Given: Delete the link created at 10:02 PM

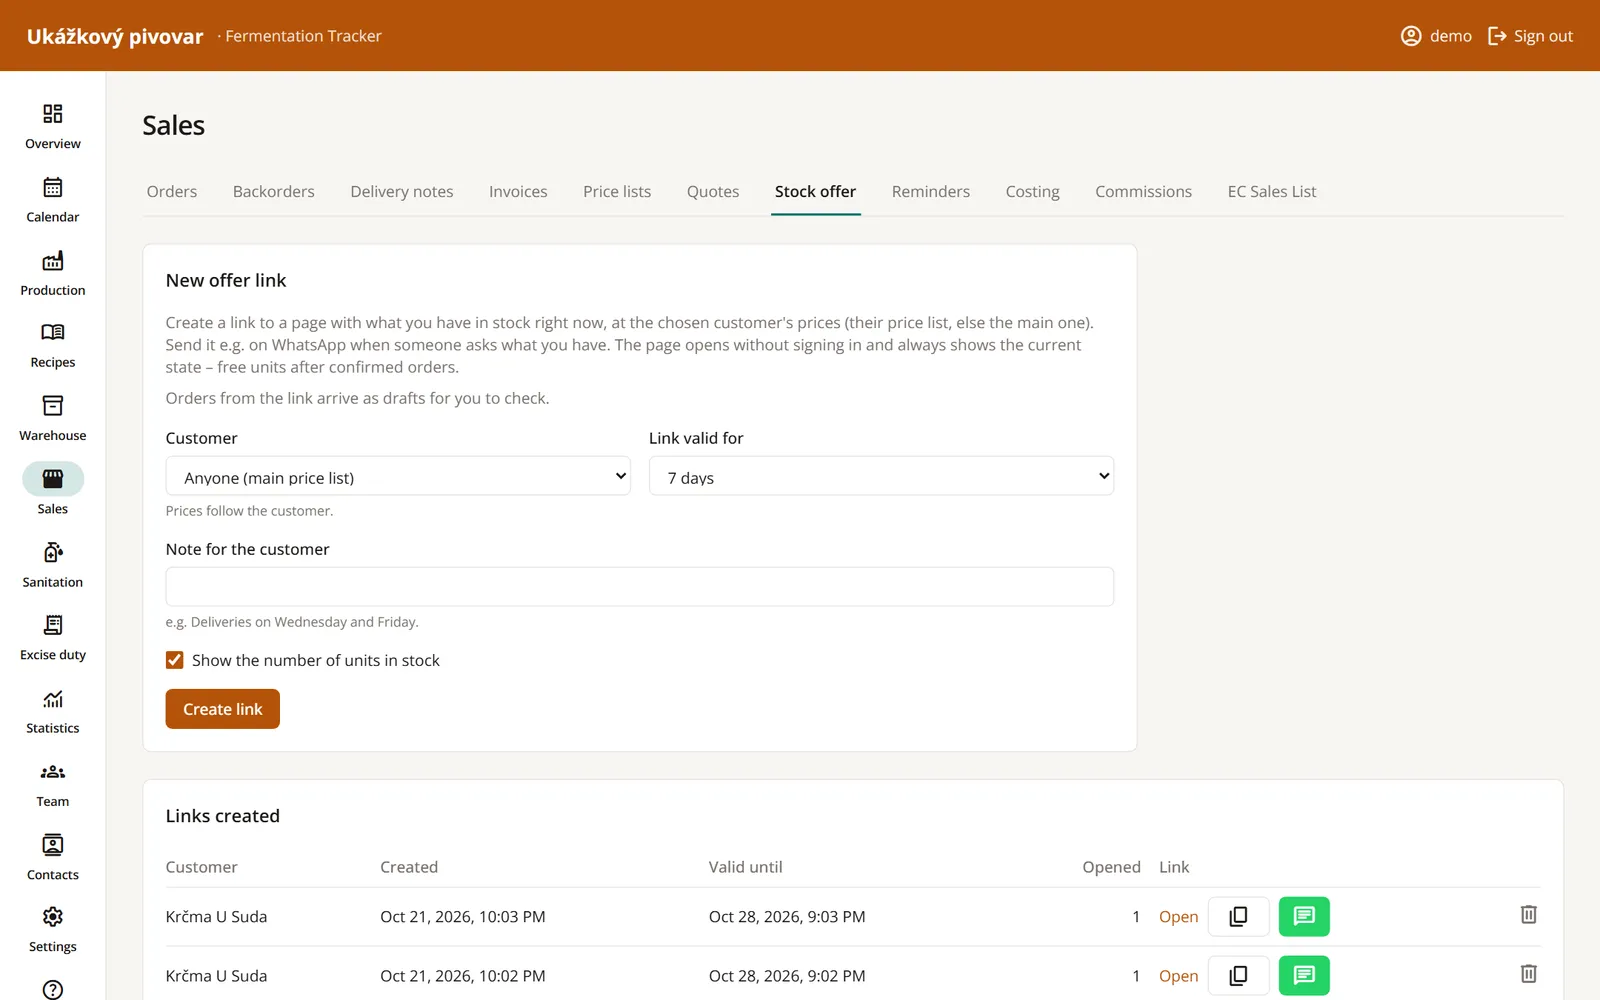Looking at the screenshot, I should coord(1528,974).
